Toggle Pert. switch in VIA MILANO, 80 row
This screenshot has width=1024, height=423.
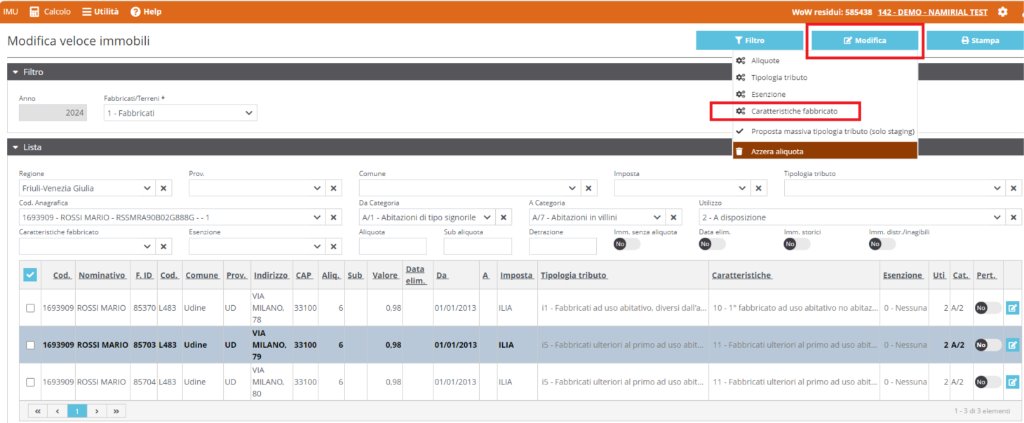(x=987, y=381)
